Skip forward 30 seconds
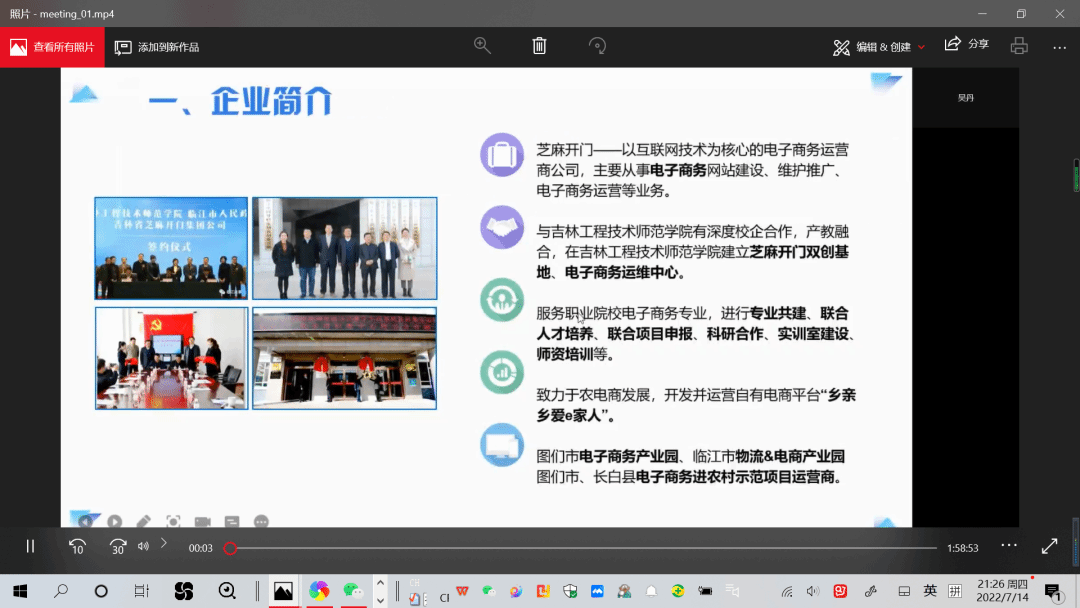1080x608 pixels. (x=117, y=546)
